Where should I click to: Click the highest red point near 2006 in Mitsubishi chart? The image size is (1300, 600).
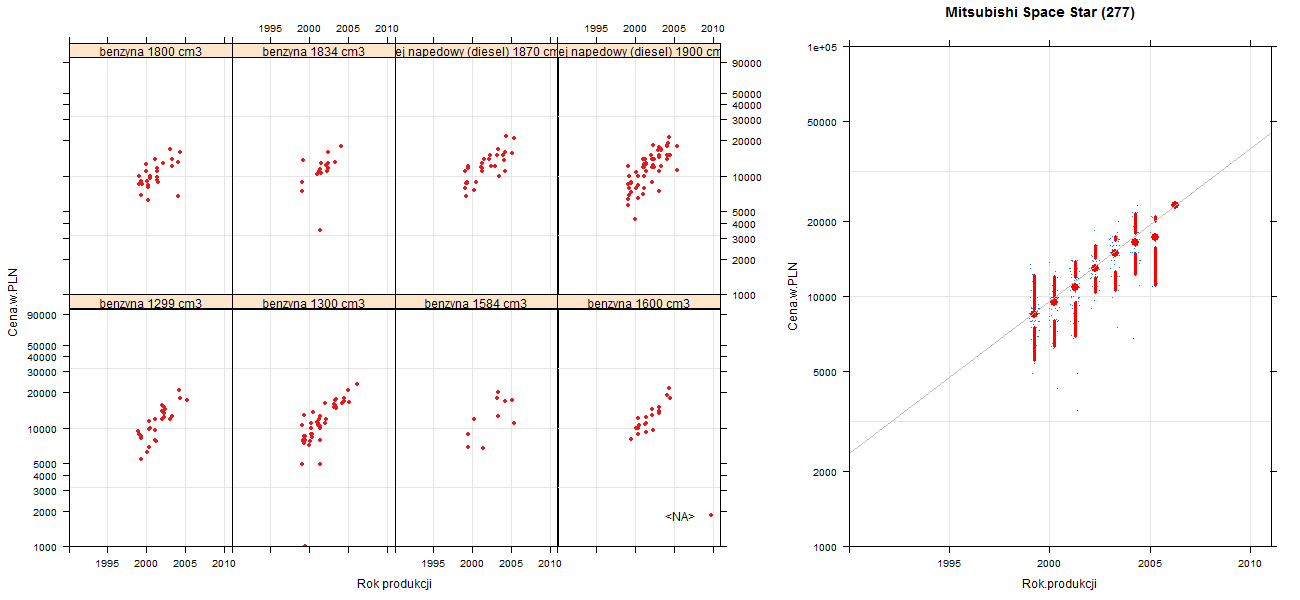pyautogui.click(x=1175, y=205)
